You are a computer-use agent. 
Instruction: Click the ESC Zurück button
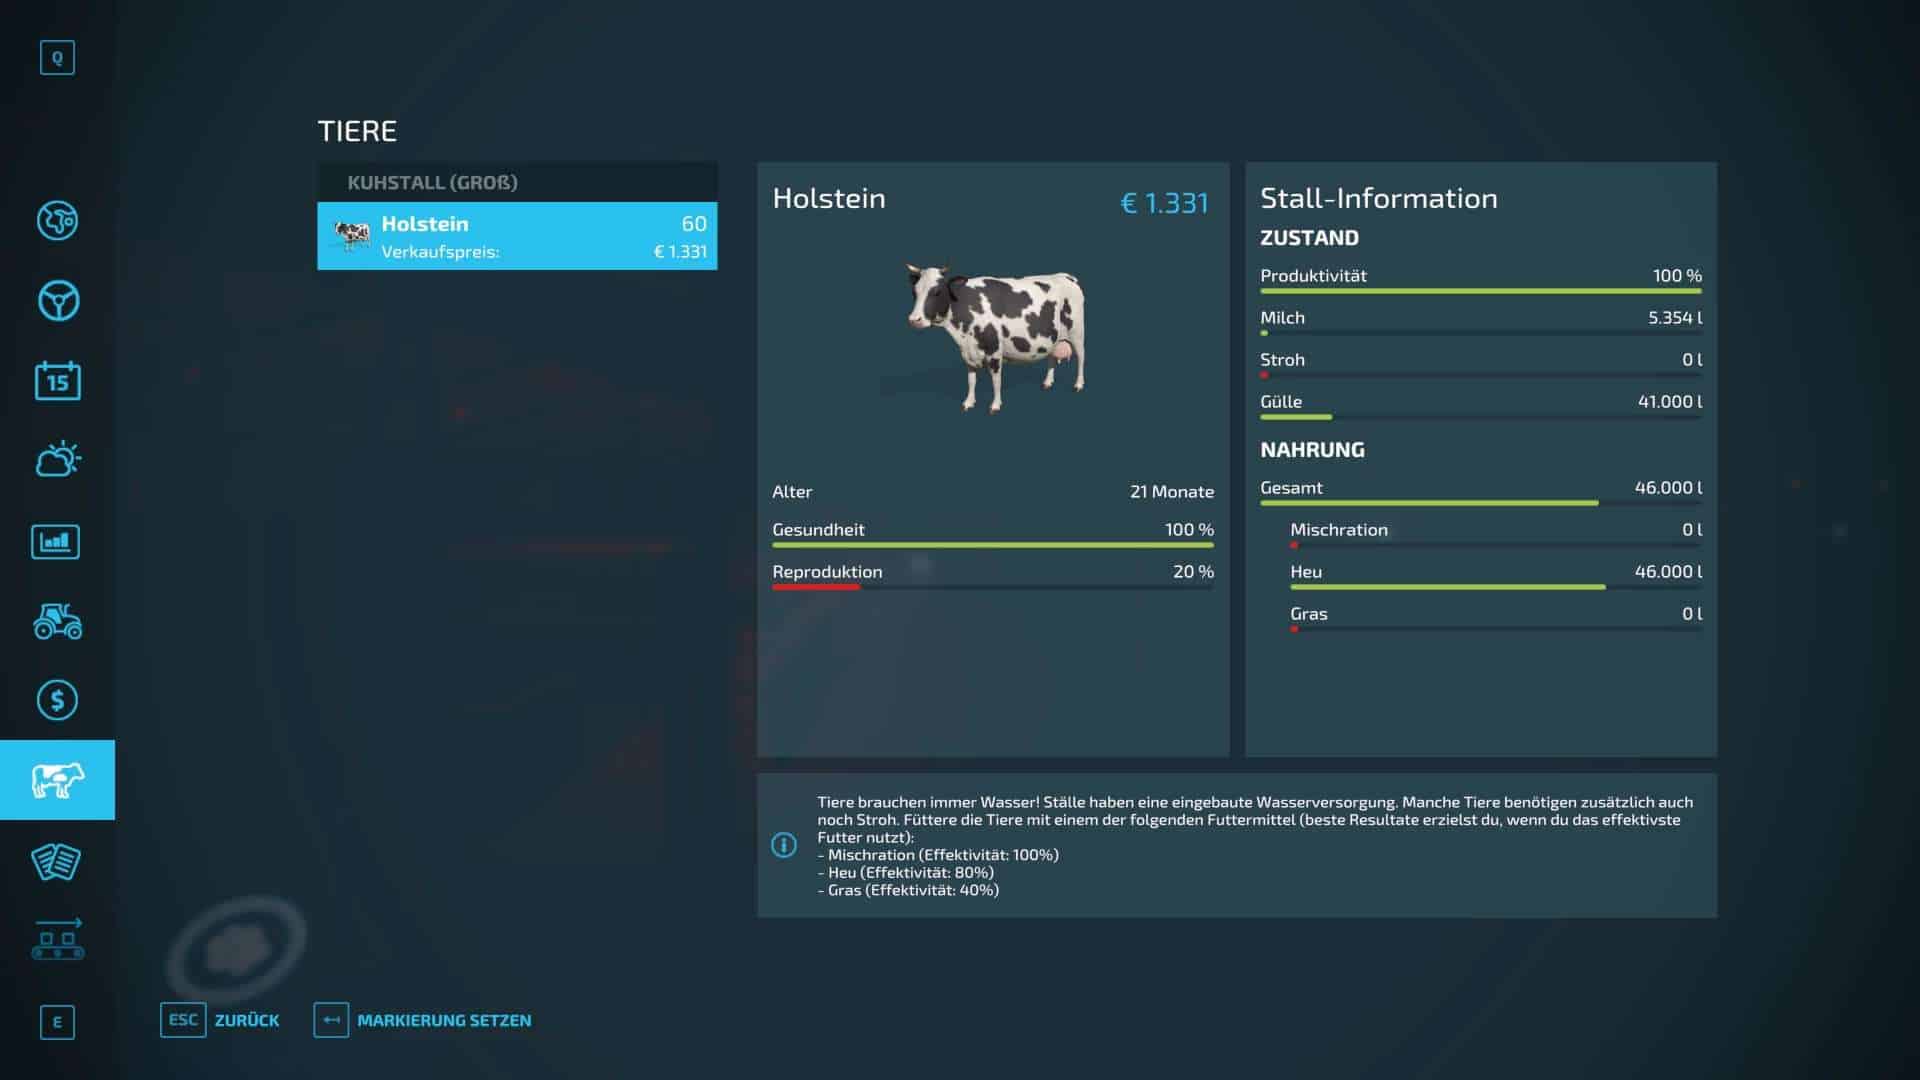[220, 1020]
